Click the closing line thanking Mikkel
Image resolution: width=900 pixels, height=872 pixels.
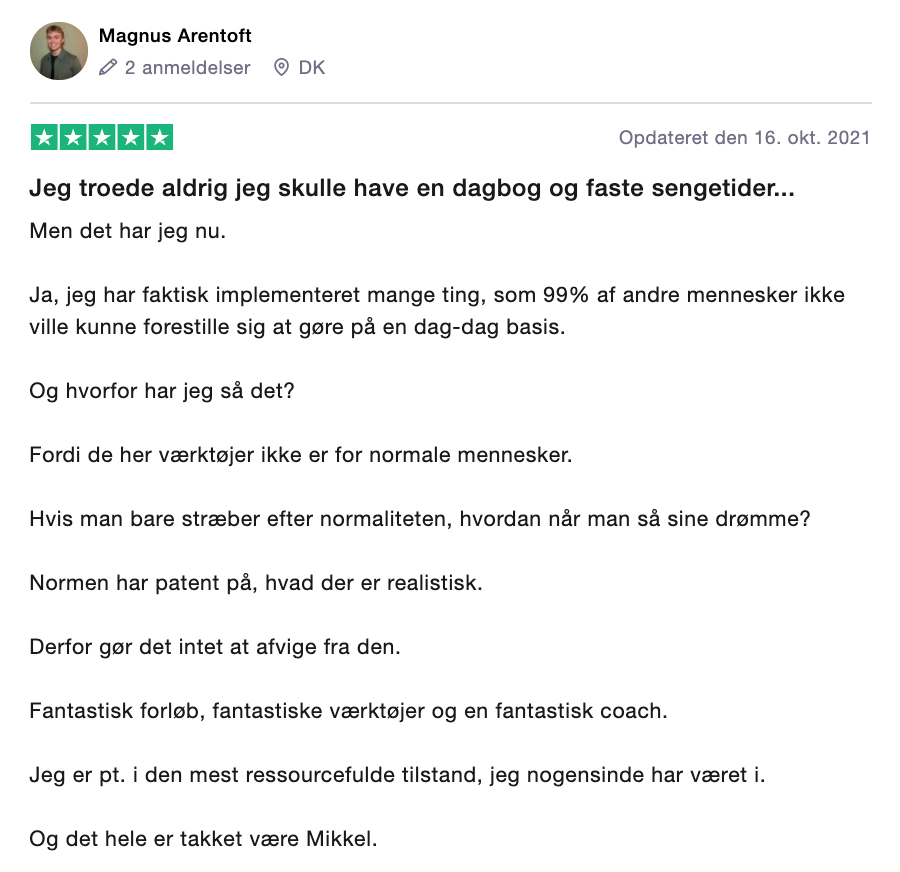203,838
